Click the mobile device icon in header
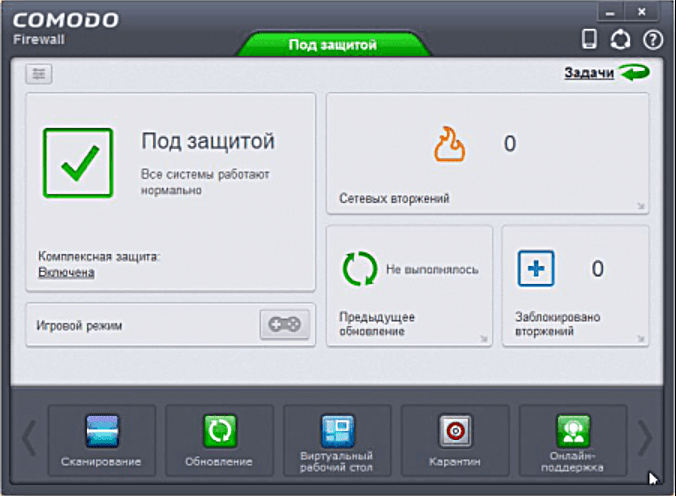Screen dimensions: 676x496 click(x=590, y=39)
